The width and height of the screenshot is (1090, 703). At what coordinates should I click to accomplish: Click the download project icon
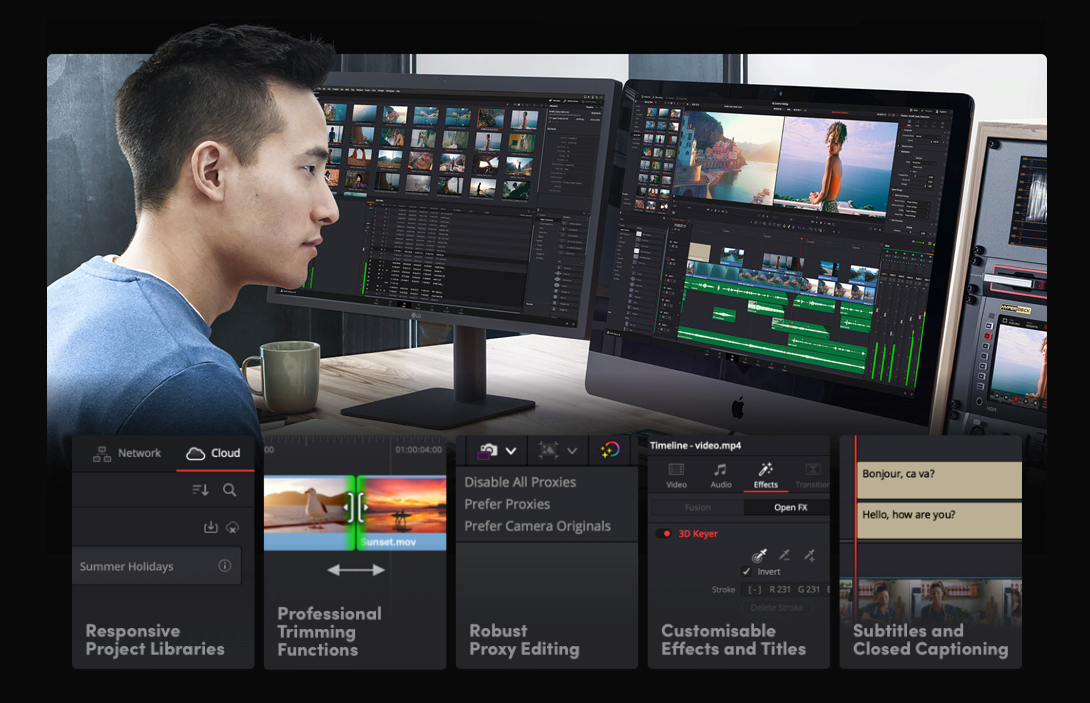pyautogui.click(x=210, y=527)
